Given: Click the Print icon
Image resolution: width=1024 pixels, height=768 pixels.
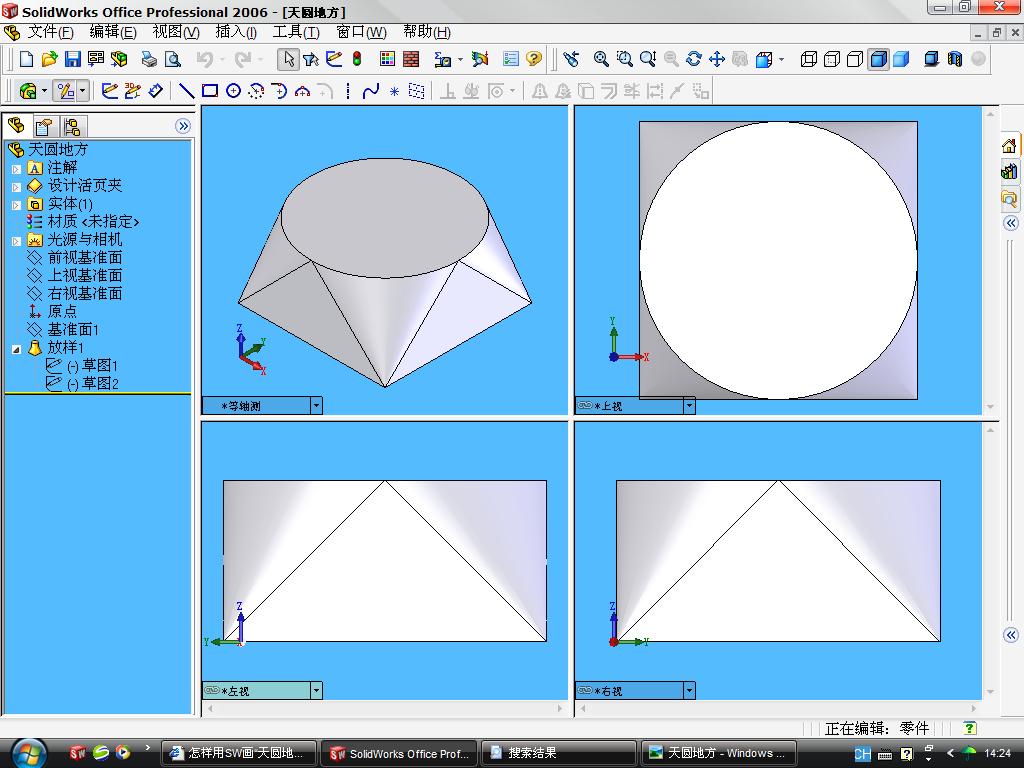Looking at the screenshot, I should (x=148, y=59).
